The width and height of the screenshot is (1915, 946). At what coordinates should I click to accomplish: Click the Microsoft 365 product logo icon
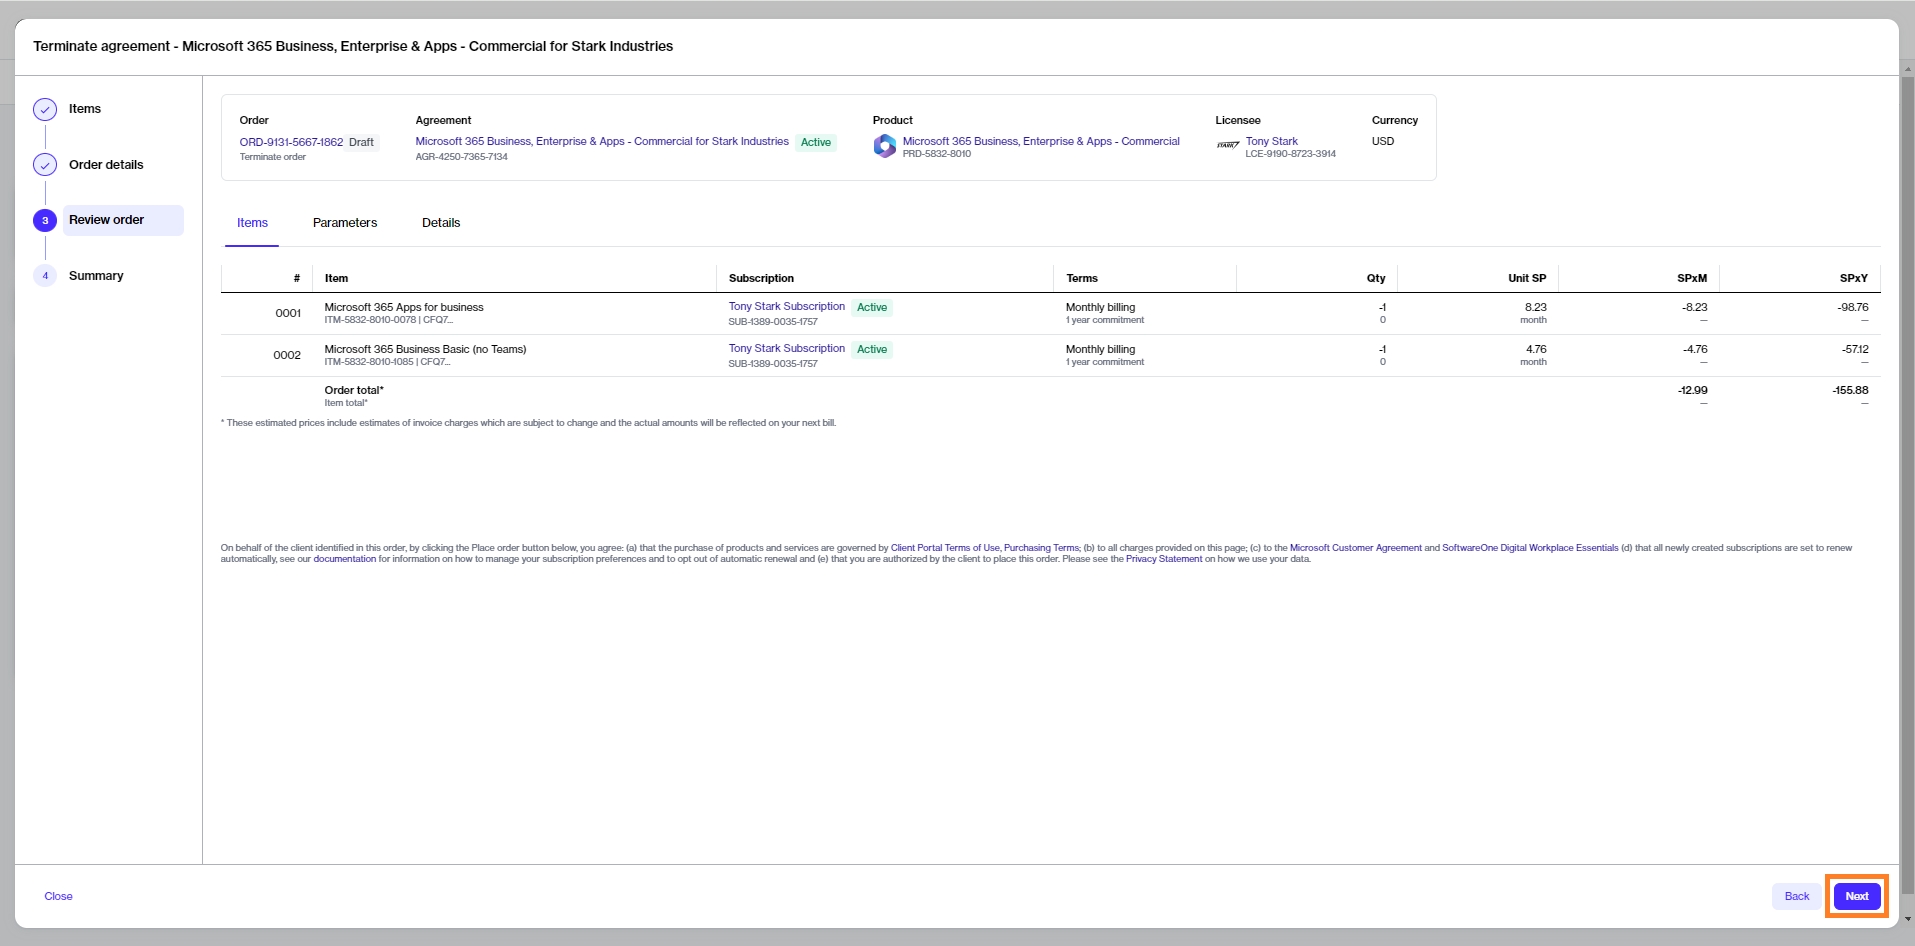[884, 146]
